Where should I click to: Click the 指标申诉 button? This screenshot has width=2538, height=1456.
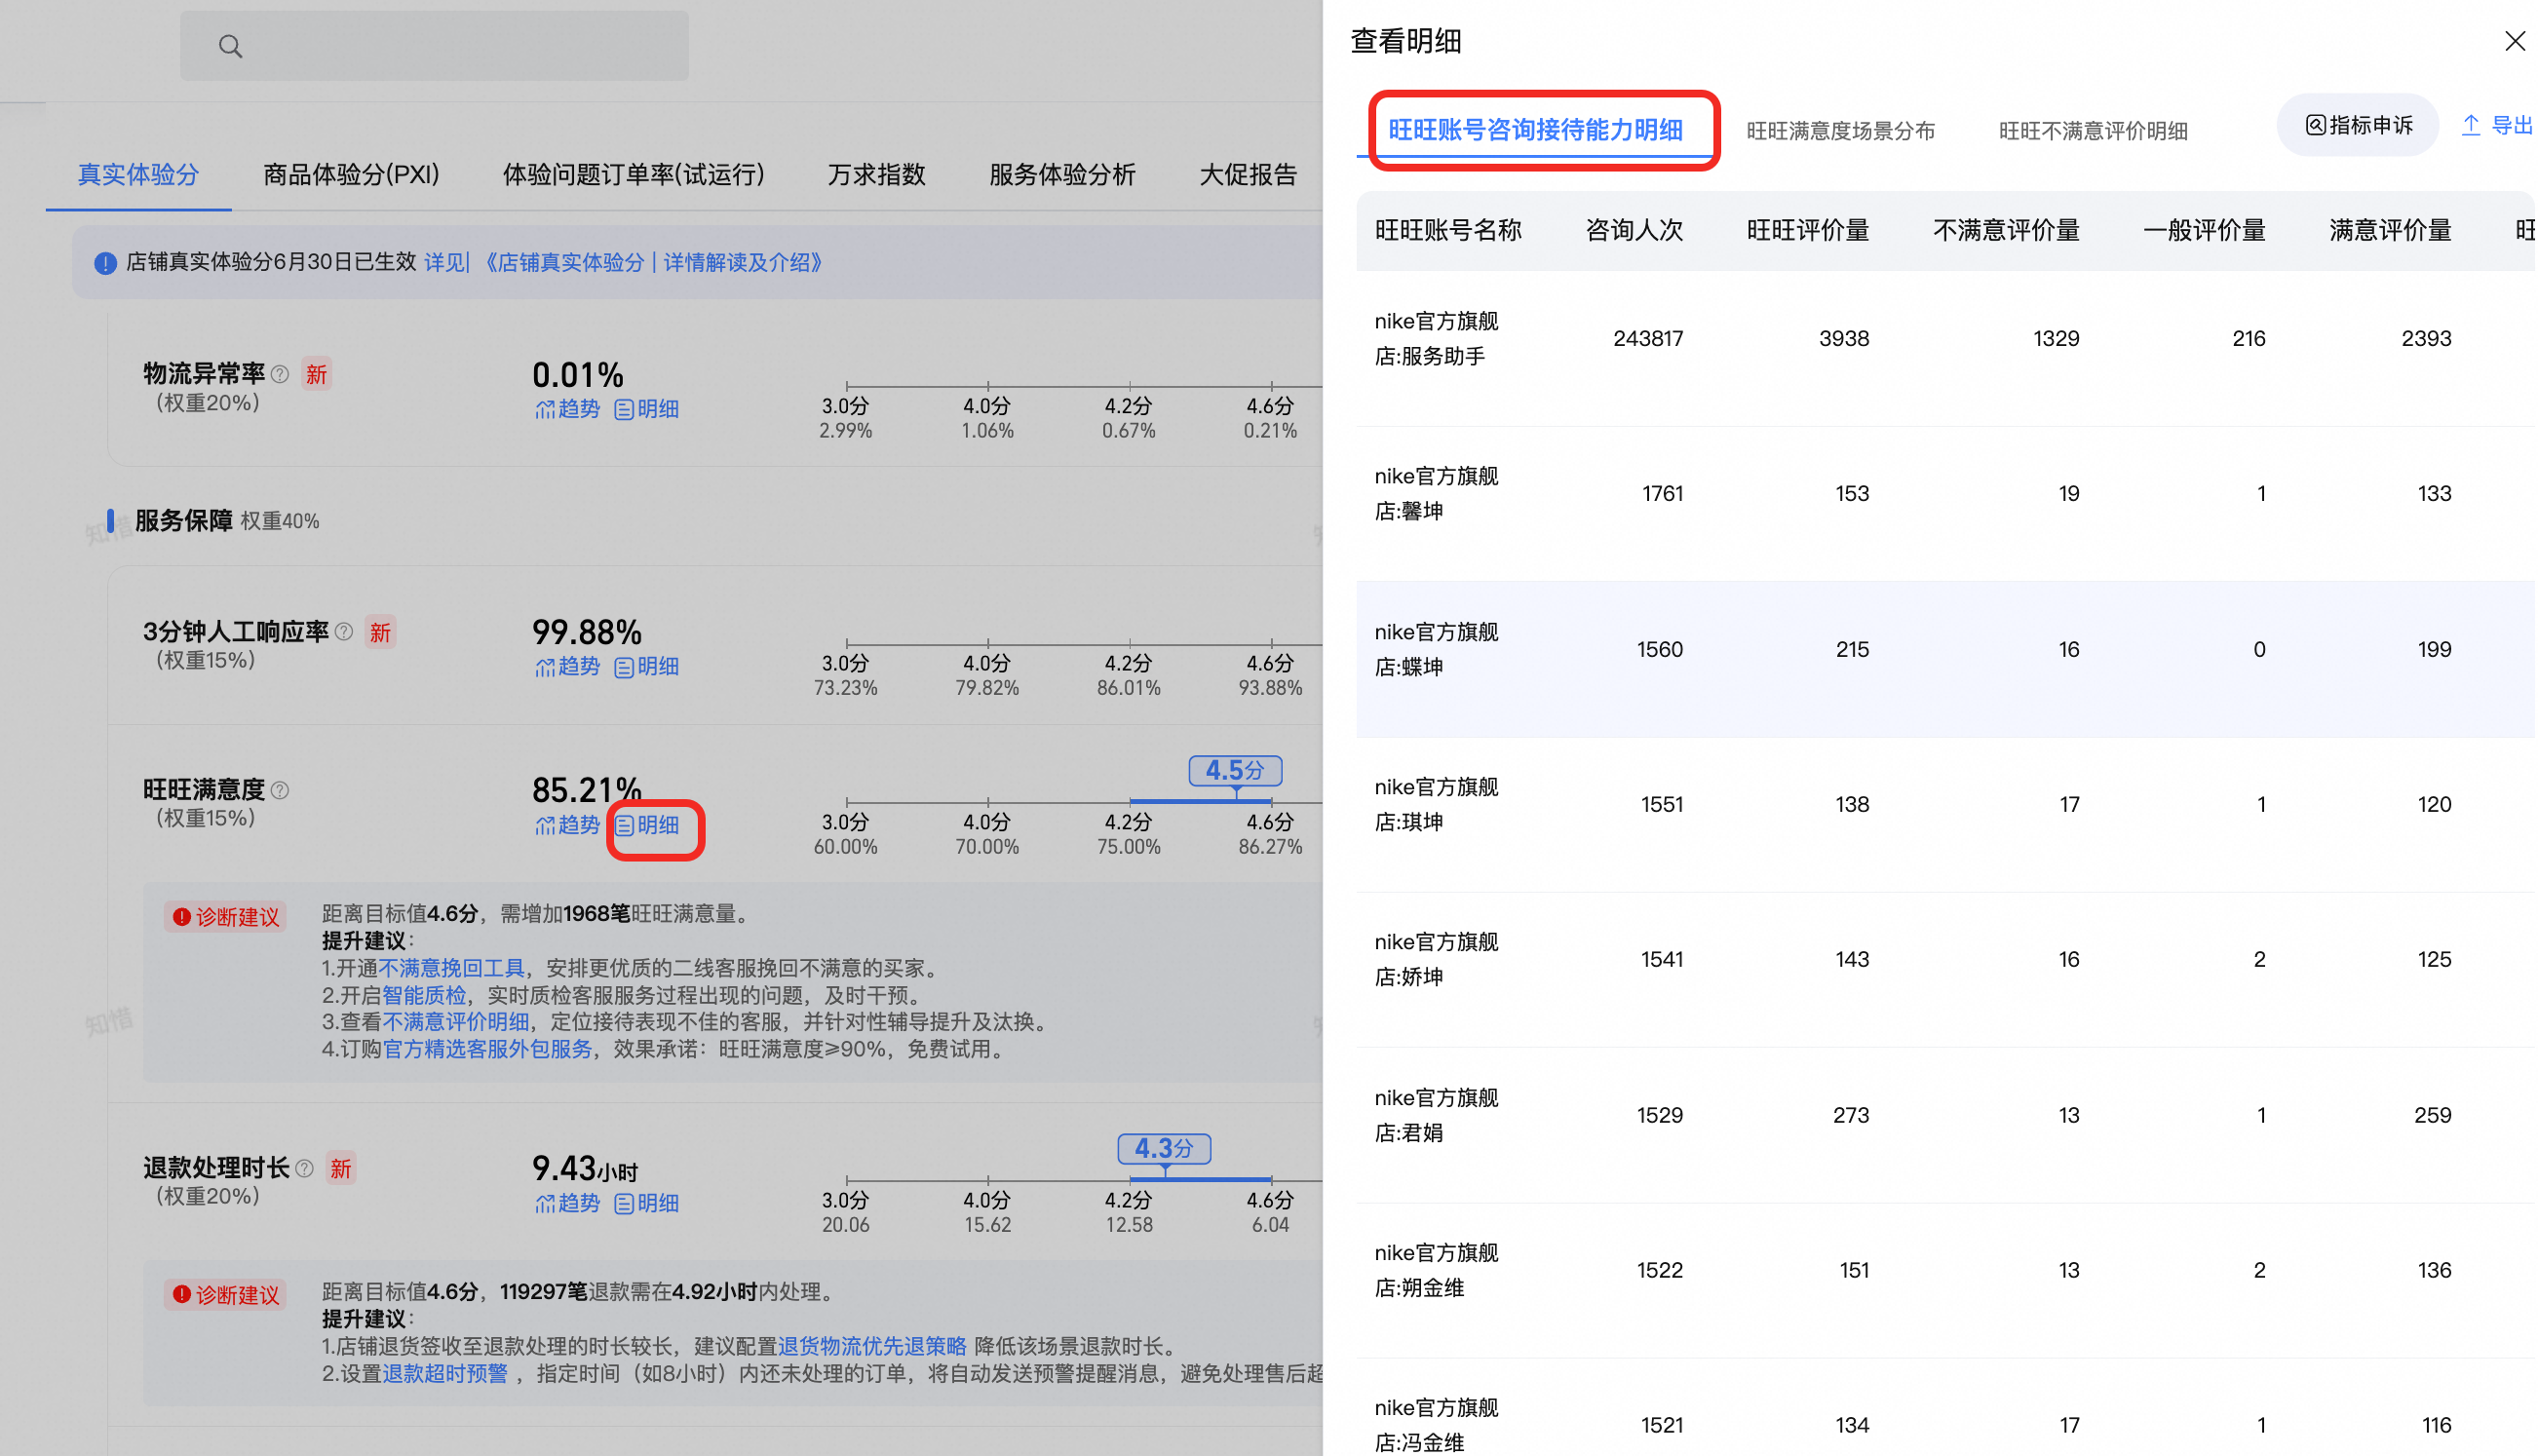point(2358,125)
